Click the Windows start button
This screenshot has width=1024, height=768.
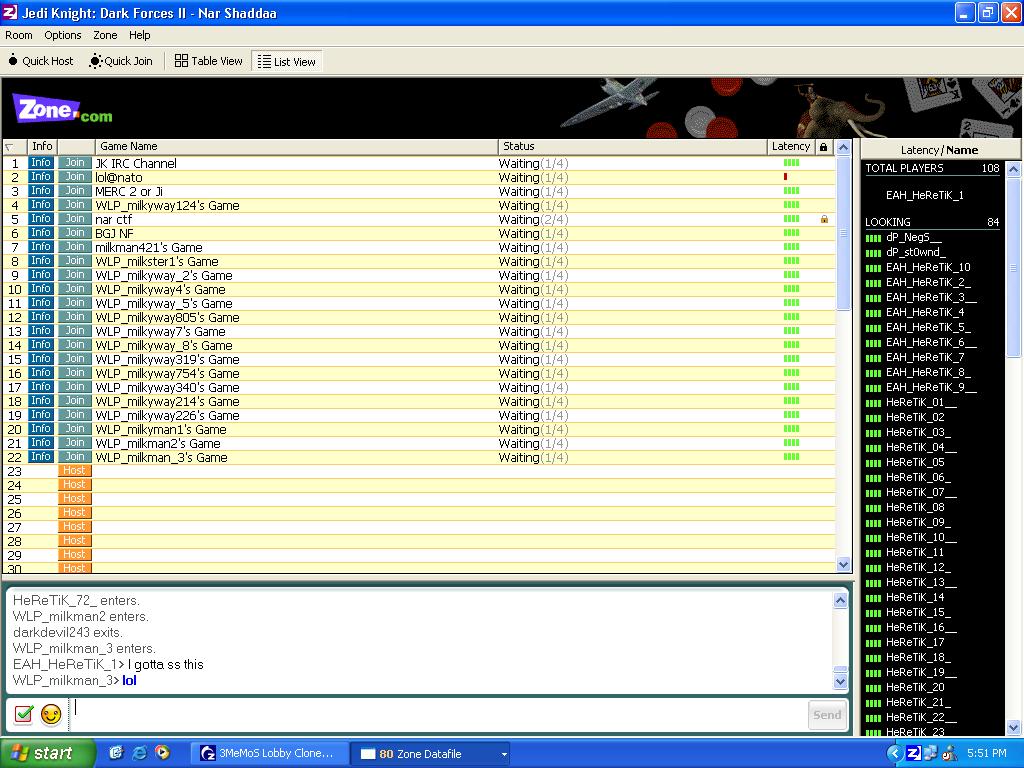click(47, 753)
